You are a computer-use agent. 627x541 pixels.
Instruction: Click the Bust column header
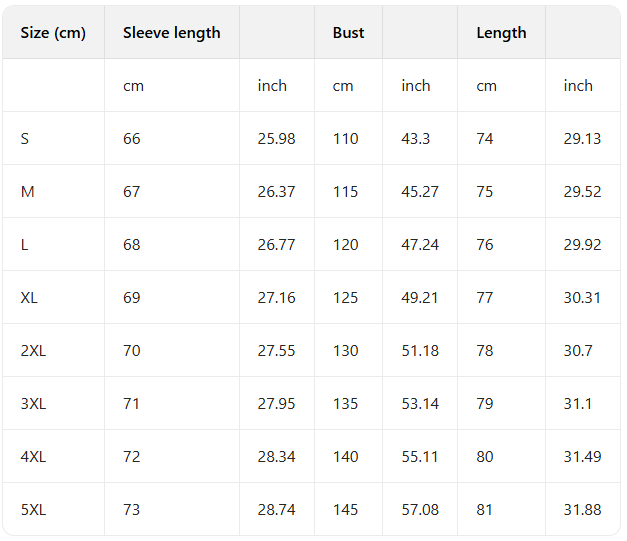pos(348,33)
